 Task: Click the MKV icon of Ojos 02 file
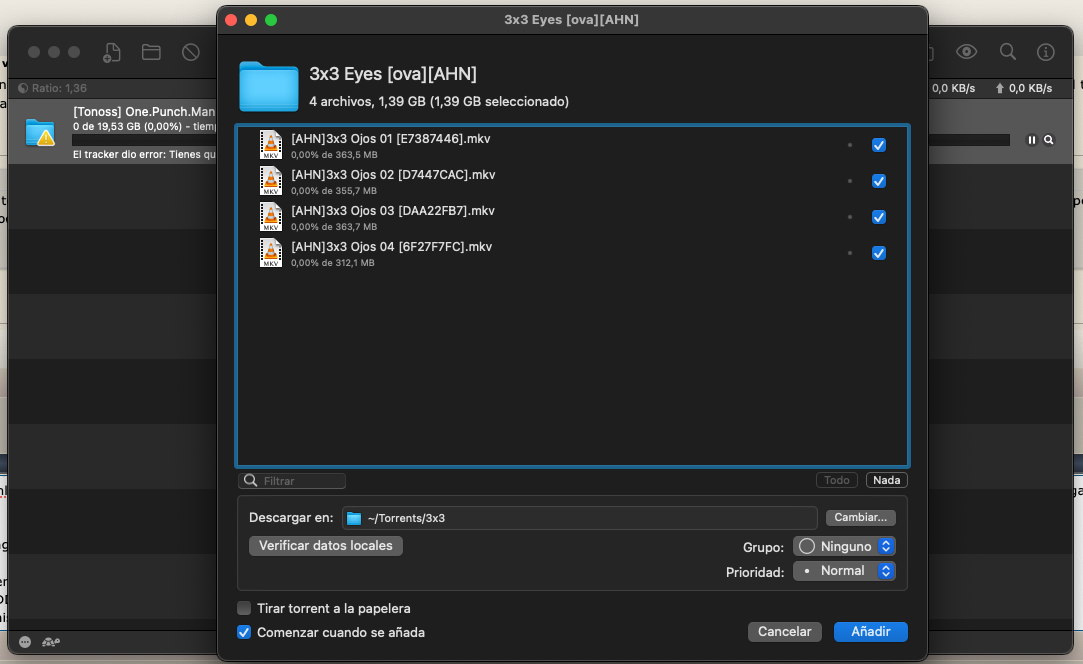coord(271,181)
